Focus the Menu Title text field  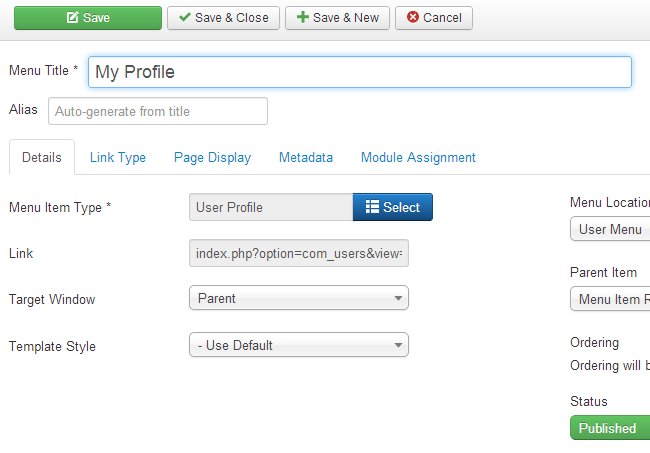tap(360, 72)
